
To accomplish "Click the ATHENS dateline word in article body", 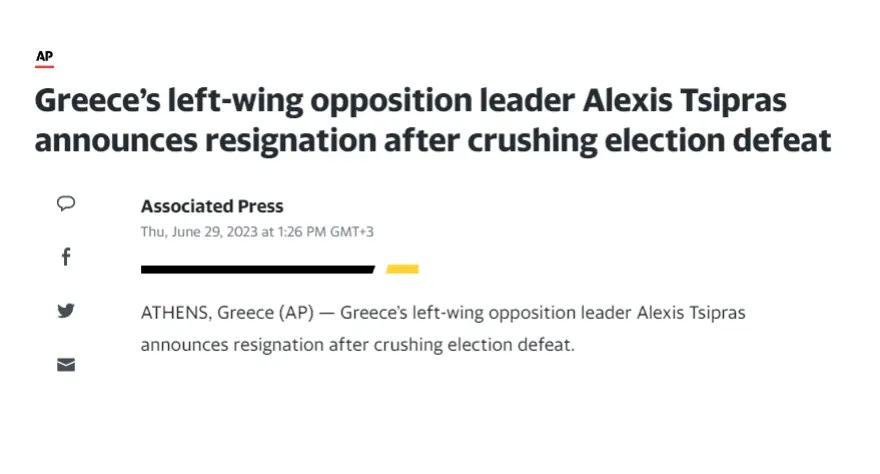I will click(175, 312).
